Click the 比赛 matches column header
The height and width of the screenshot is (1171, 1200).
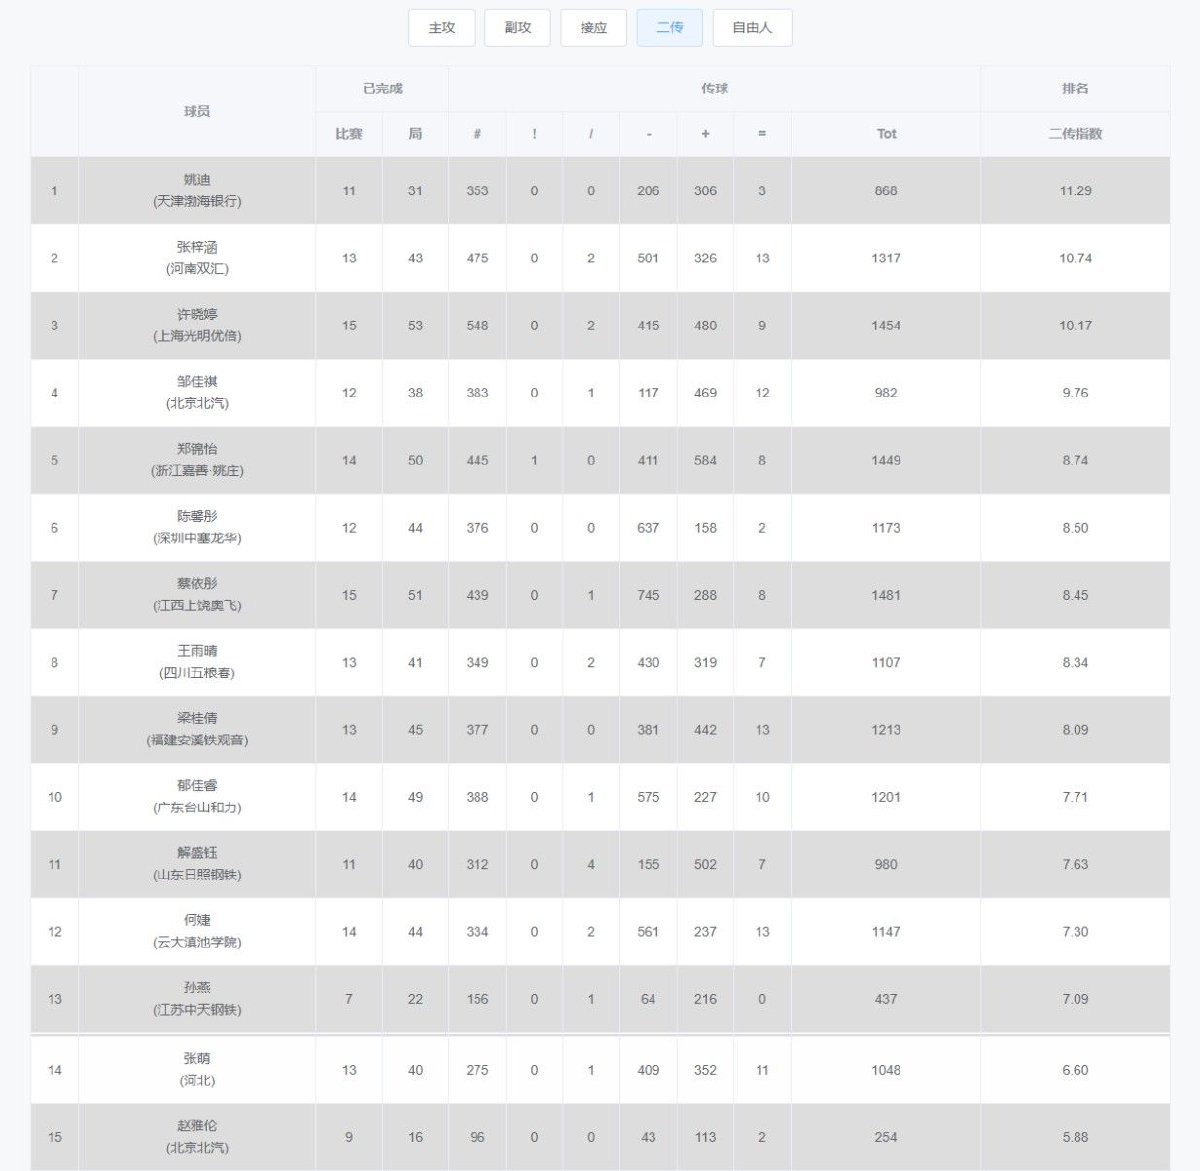[349, 134]
